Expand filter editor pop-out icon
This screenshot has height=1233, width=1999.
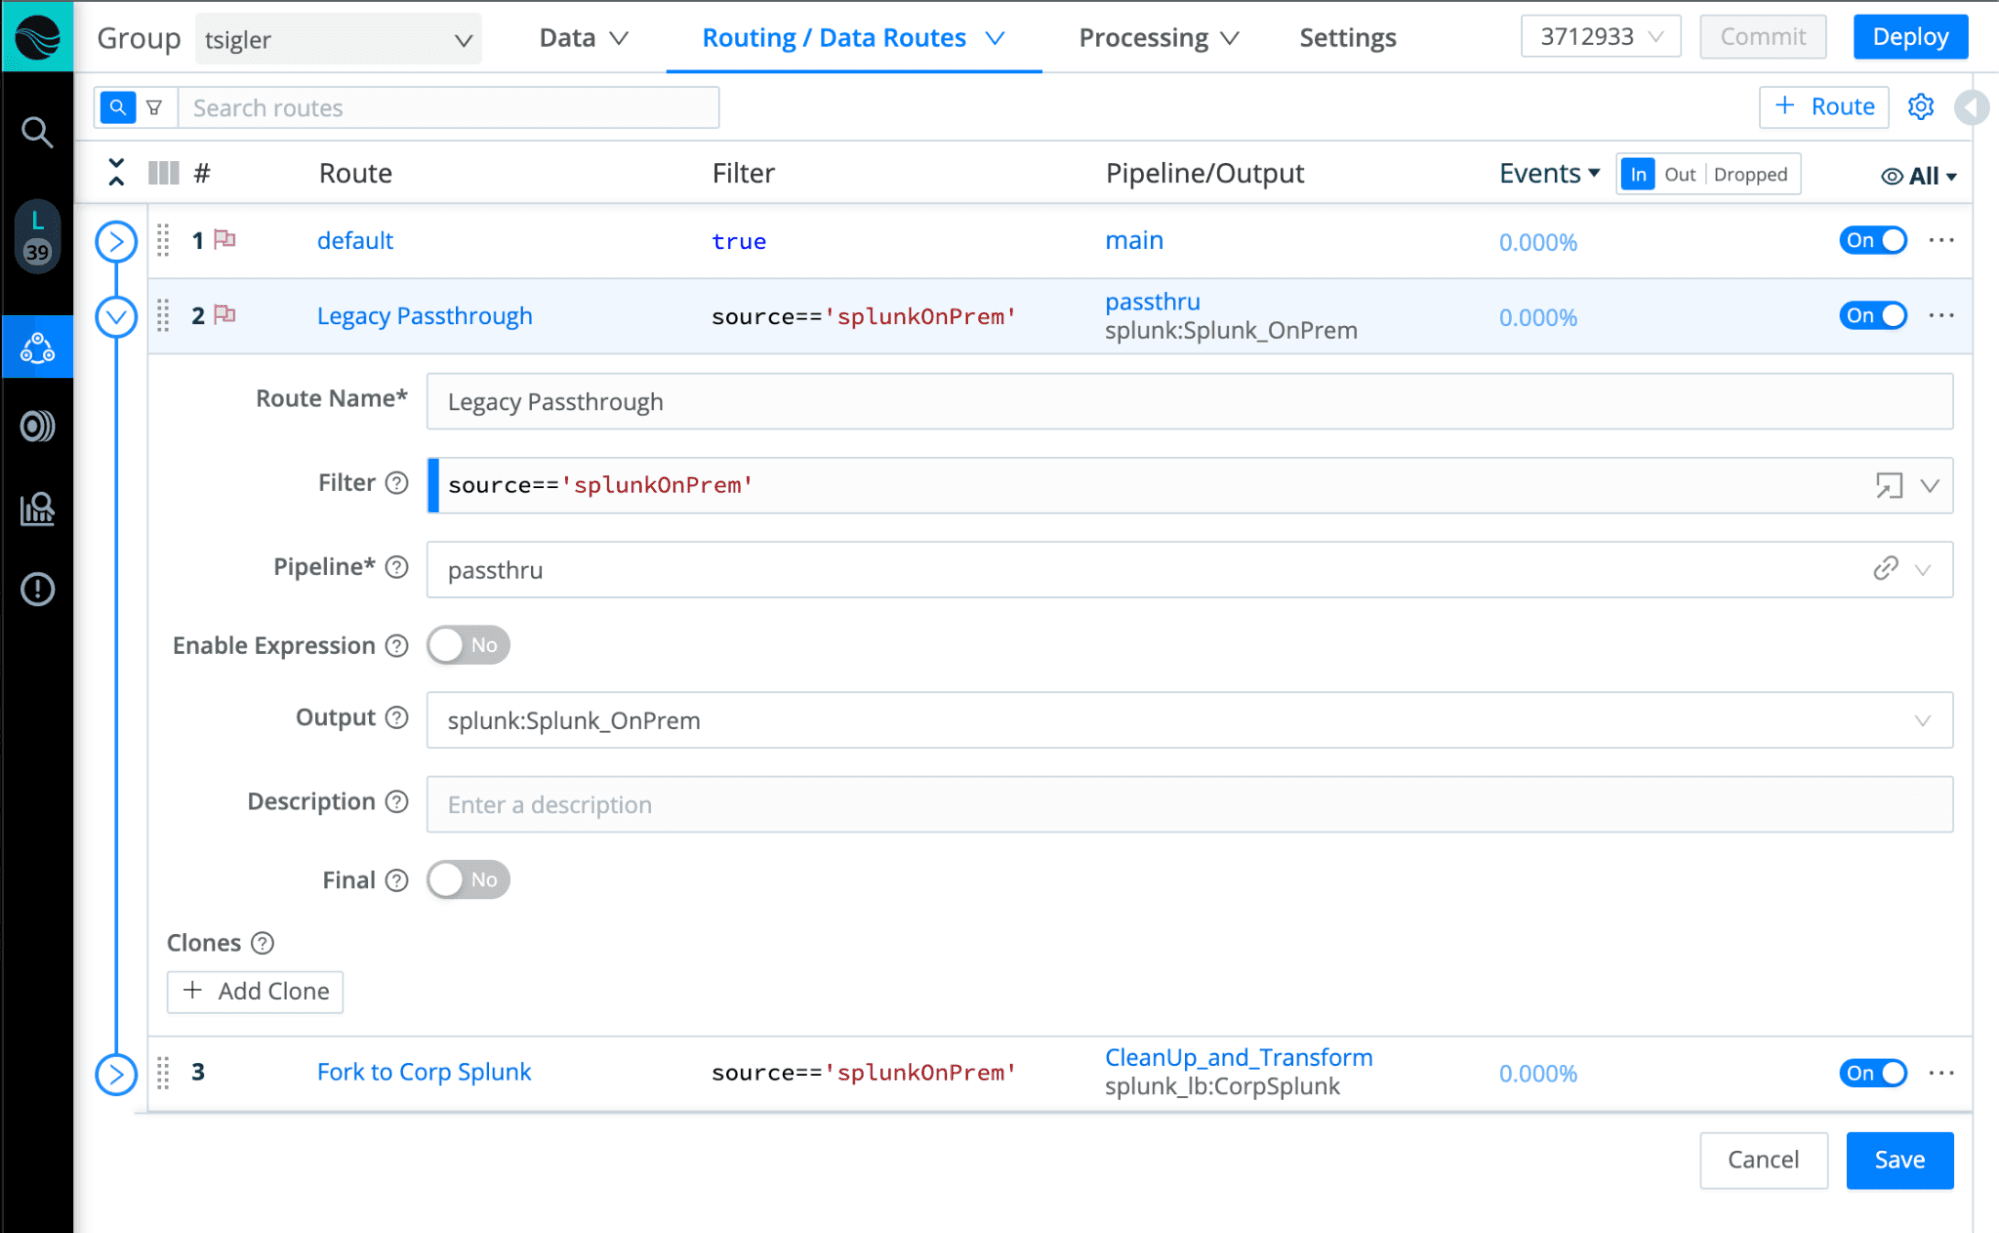[x=1888, y=486]
